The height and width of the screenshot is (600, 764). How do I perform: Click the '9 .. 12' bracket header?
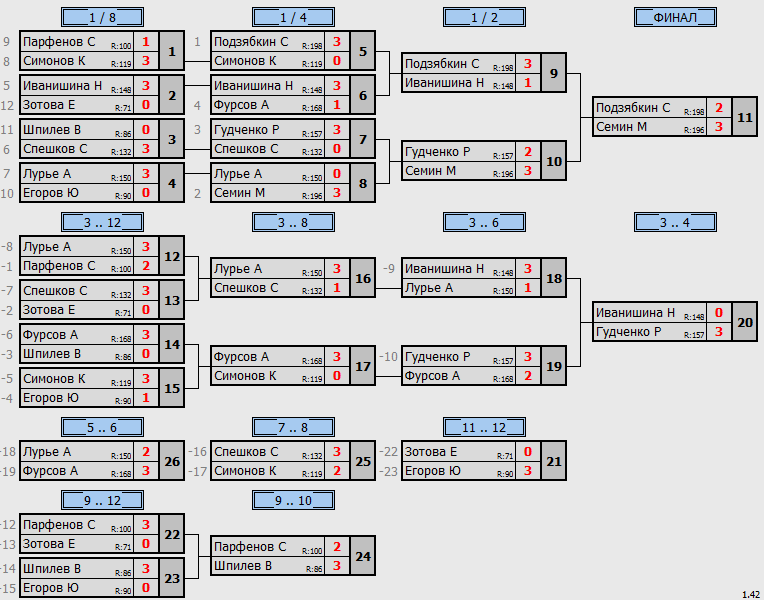(x=102, y=501)
